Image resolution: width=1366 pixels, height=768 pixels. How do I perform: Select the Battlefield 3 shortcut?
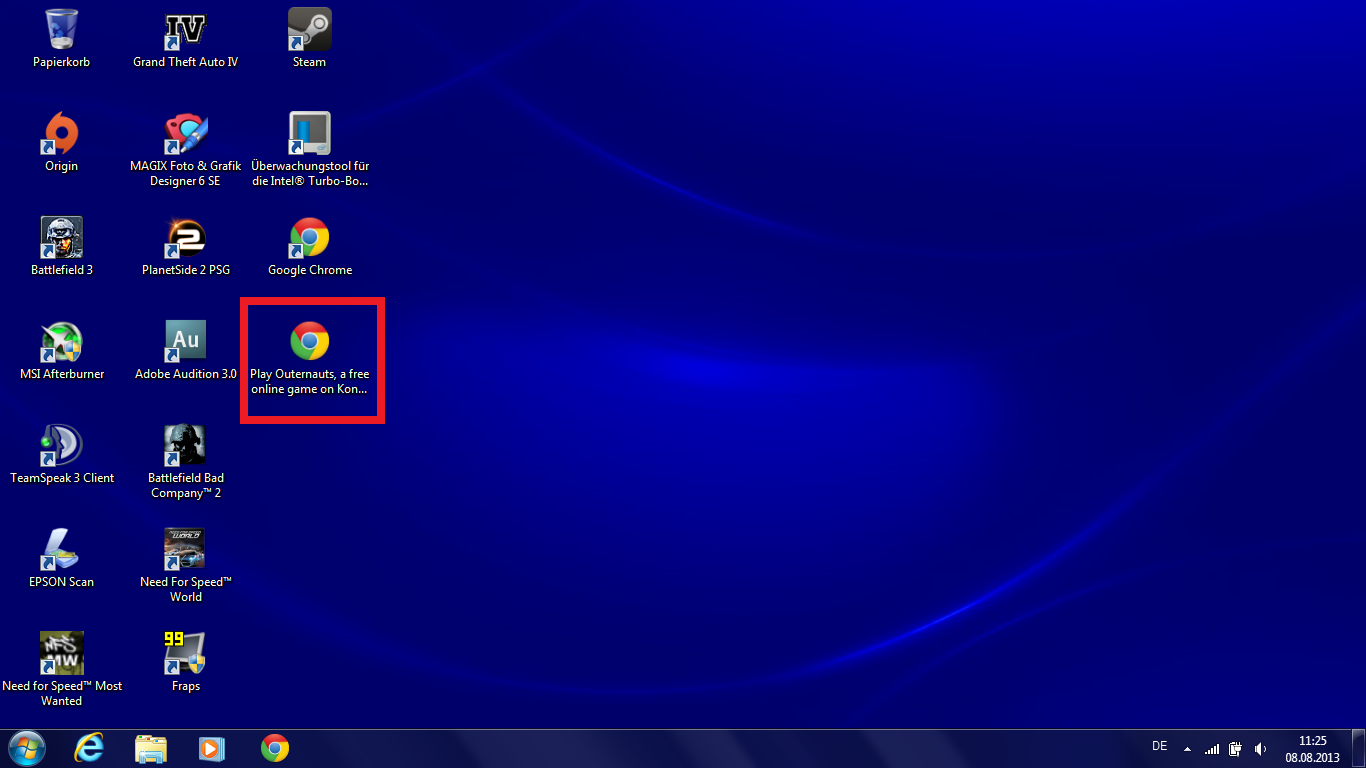(x=61, y=247)
